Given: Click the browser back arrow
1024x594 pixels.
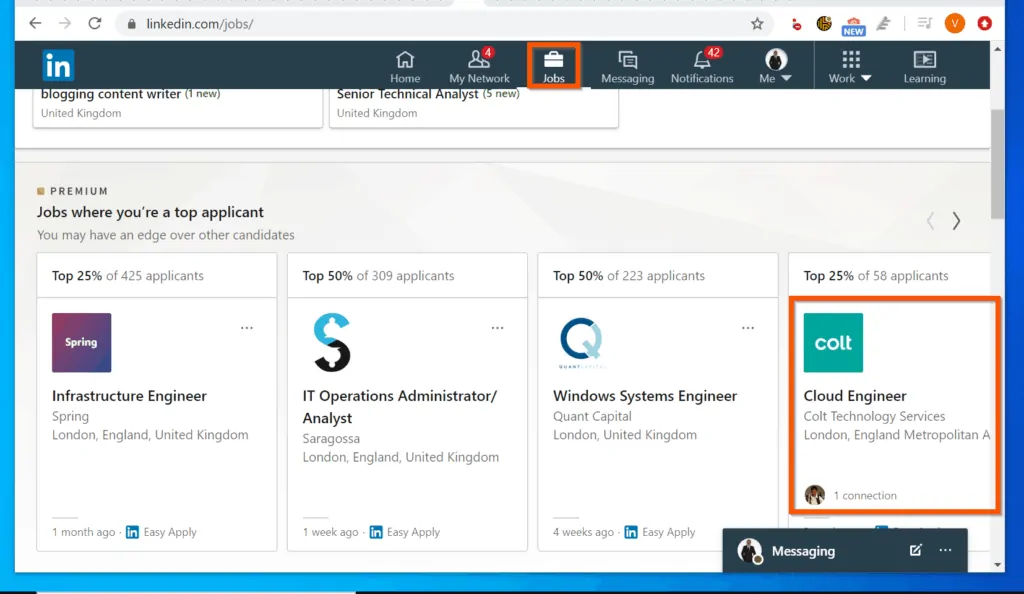Looking at the screenshot, I should 34,23.
